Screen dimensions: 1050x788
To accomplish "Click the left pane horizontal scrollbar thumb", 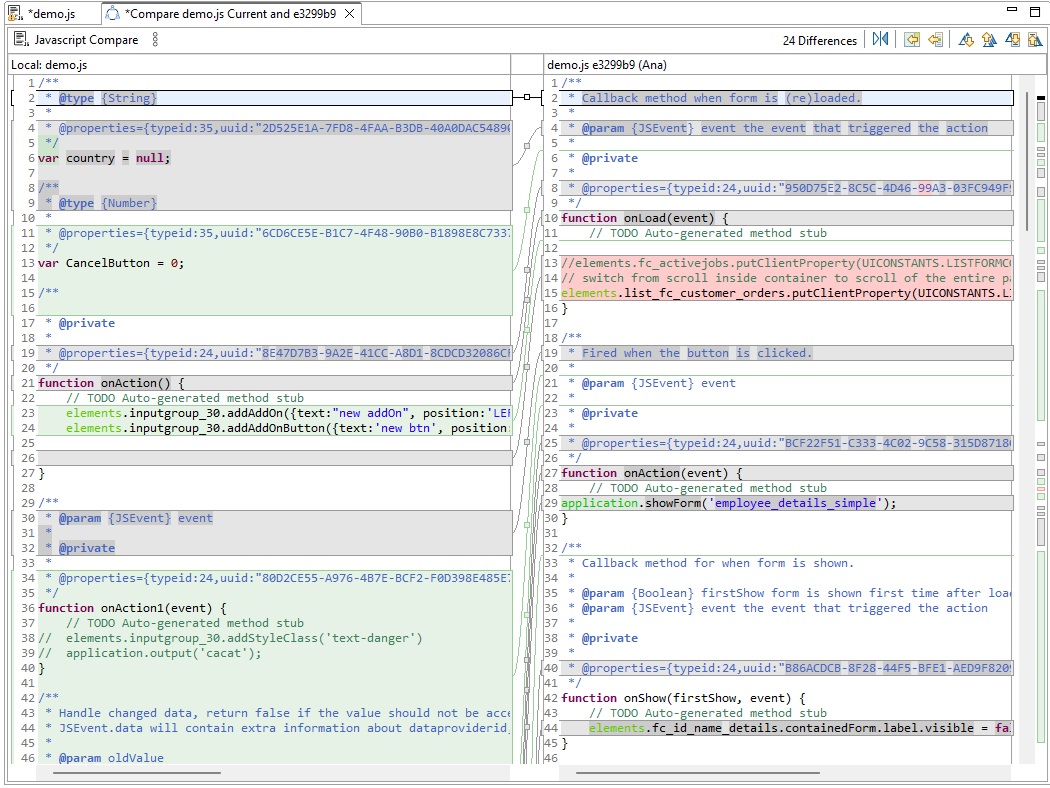I will click(136, 772).
